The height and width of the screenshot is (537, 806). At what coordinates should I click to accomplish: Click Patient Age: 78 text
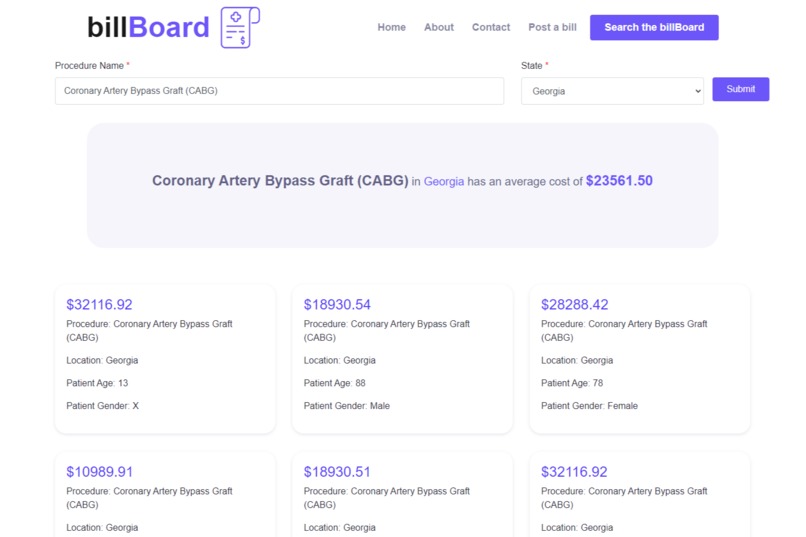(572, 383)
